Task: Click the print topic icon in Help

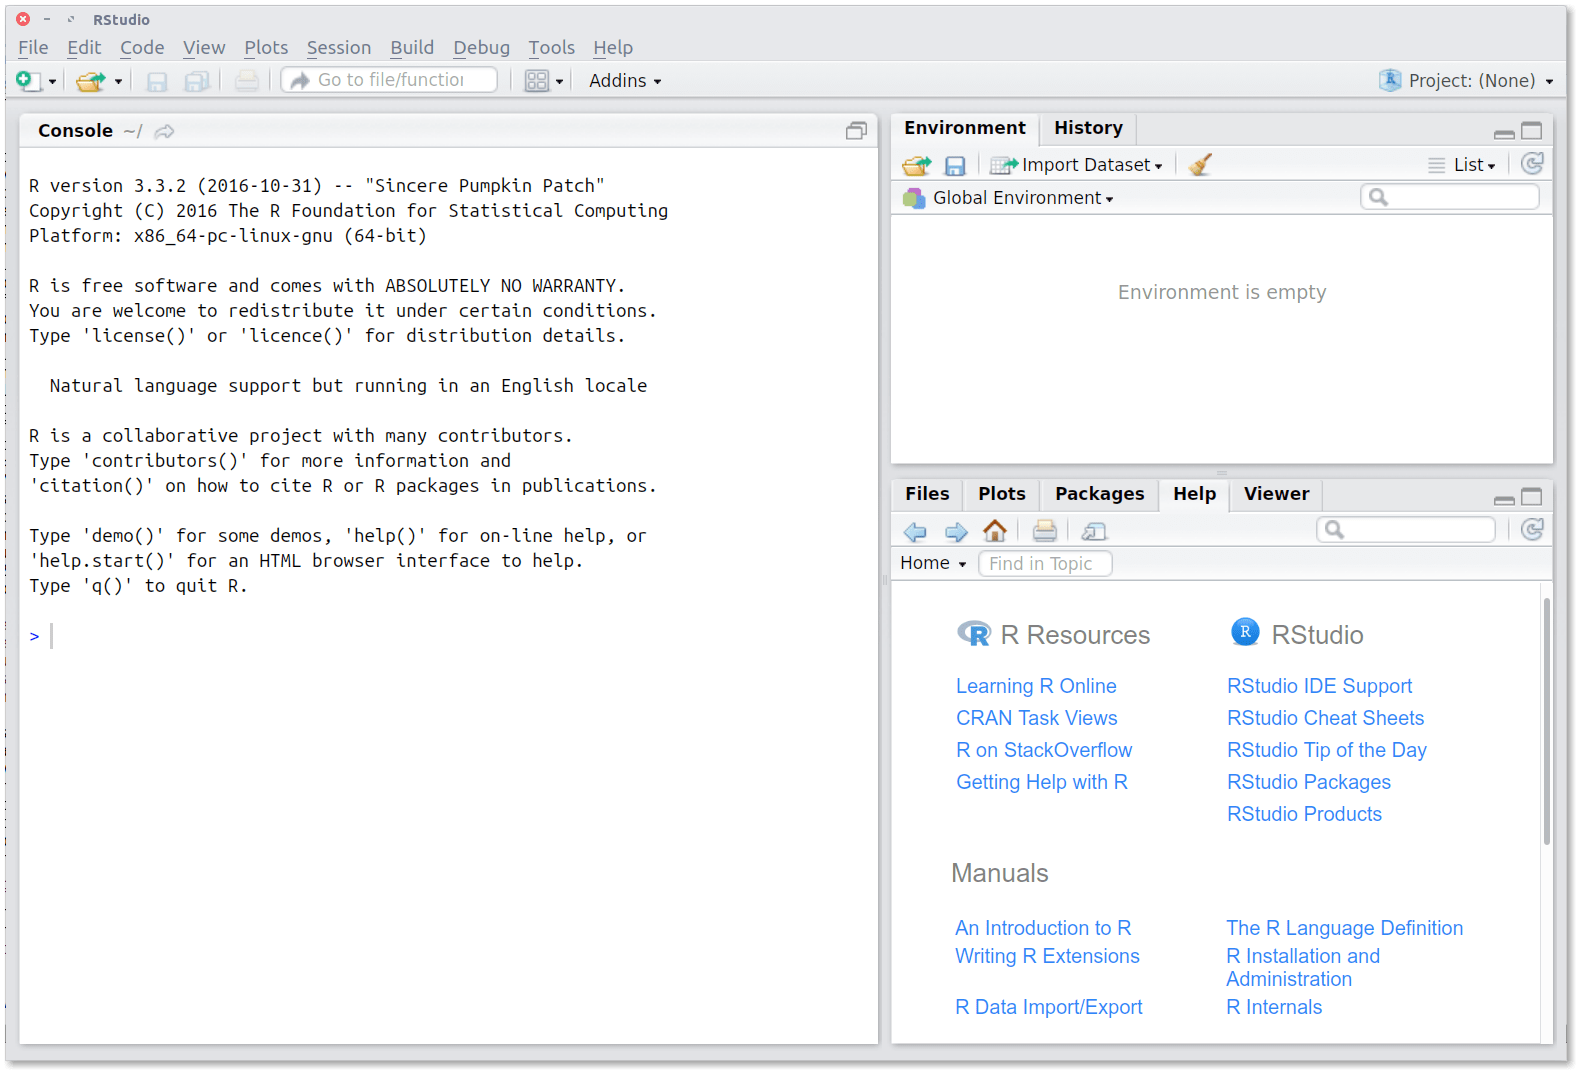Action: (1044, 531)
